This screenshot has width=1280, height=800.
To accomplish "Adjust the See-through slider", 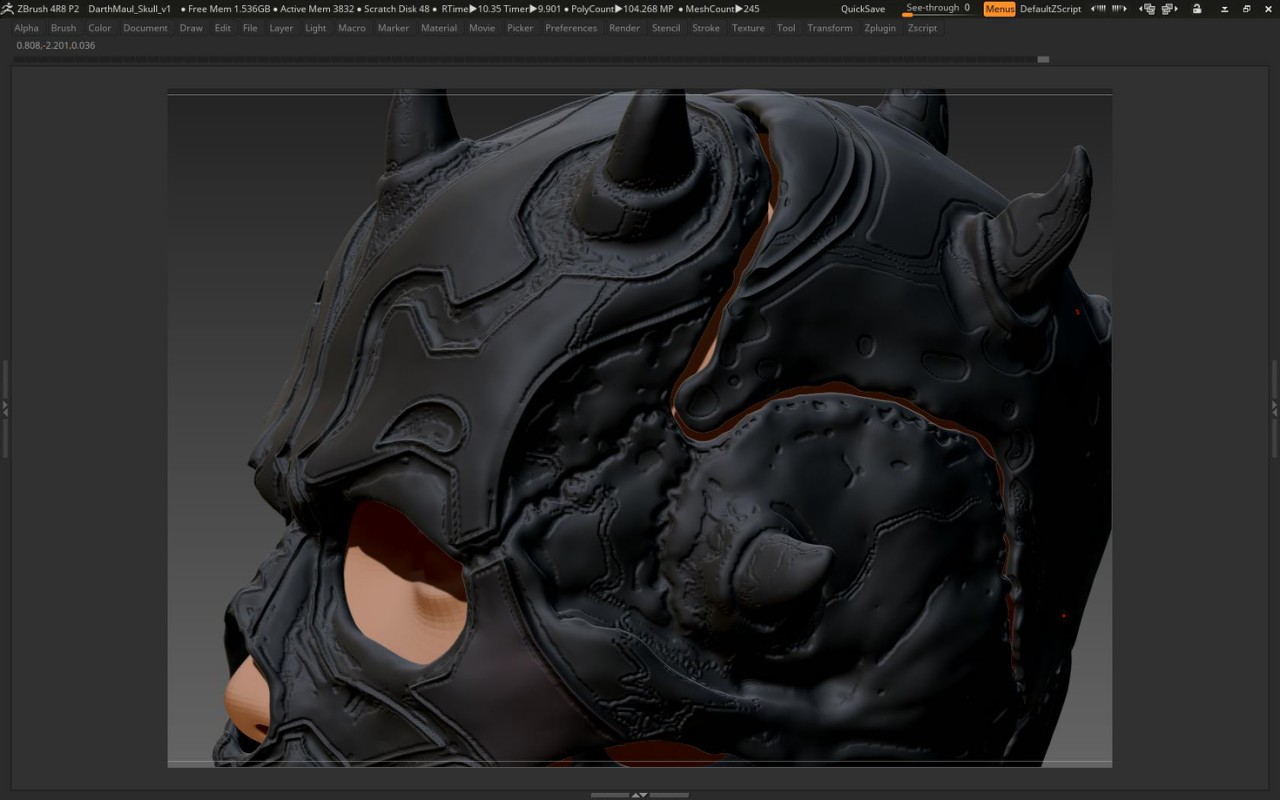I will [939, 9].
